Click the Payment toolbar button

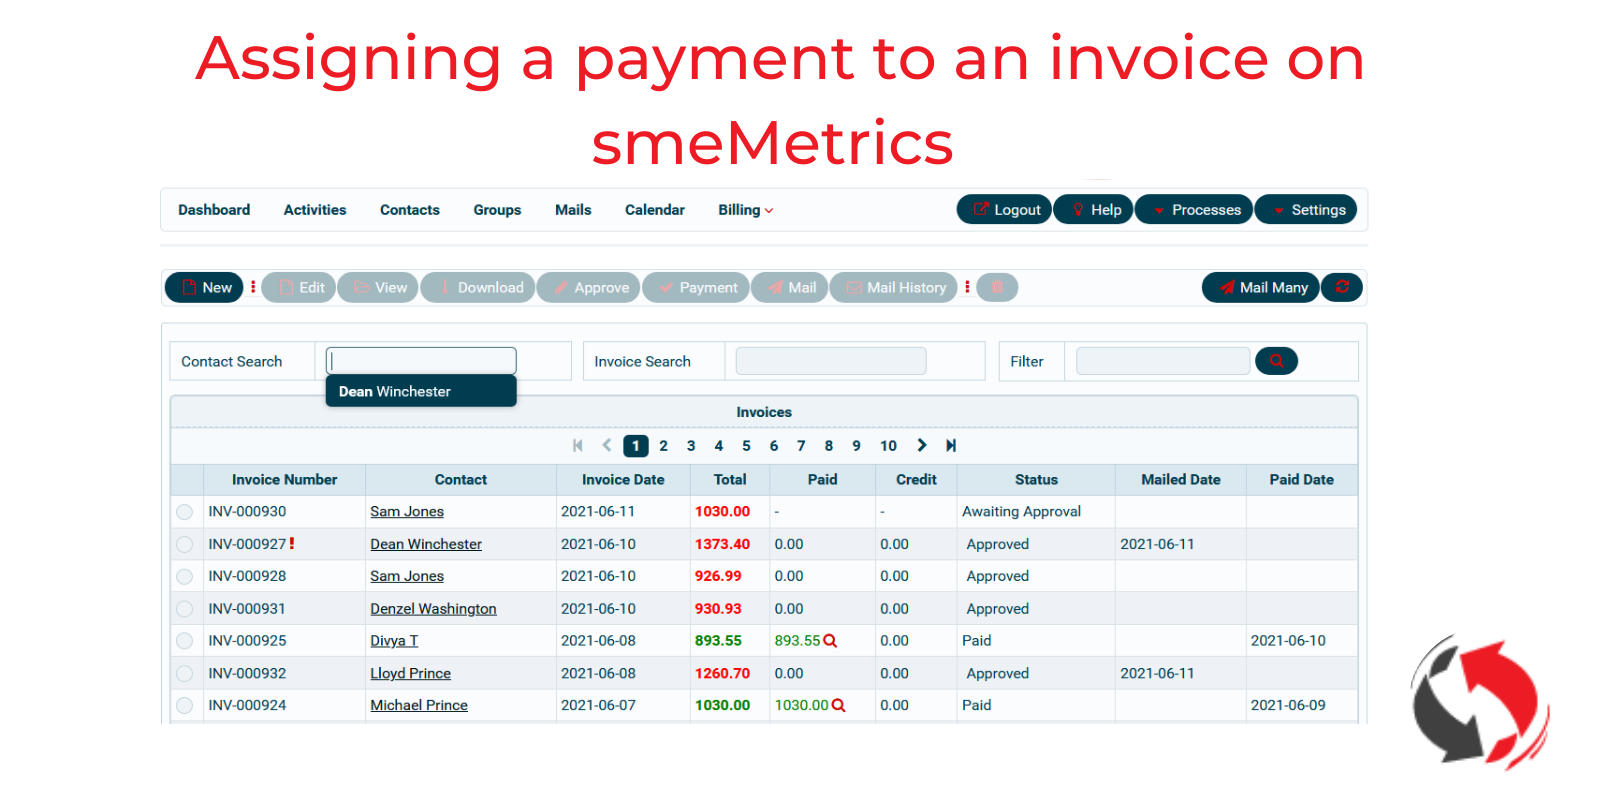click(x=696, y=287)
